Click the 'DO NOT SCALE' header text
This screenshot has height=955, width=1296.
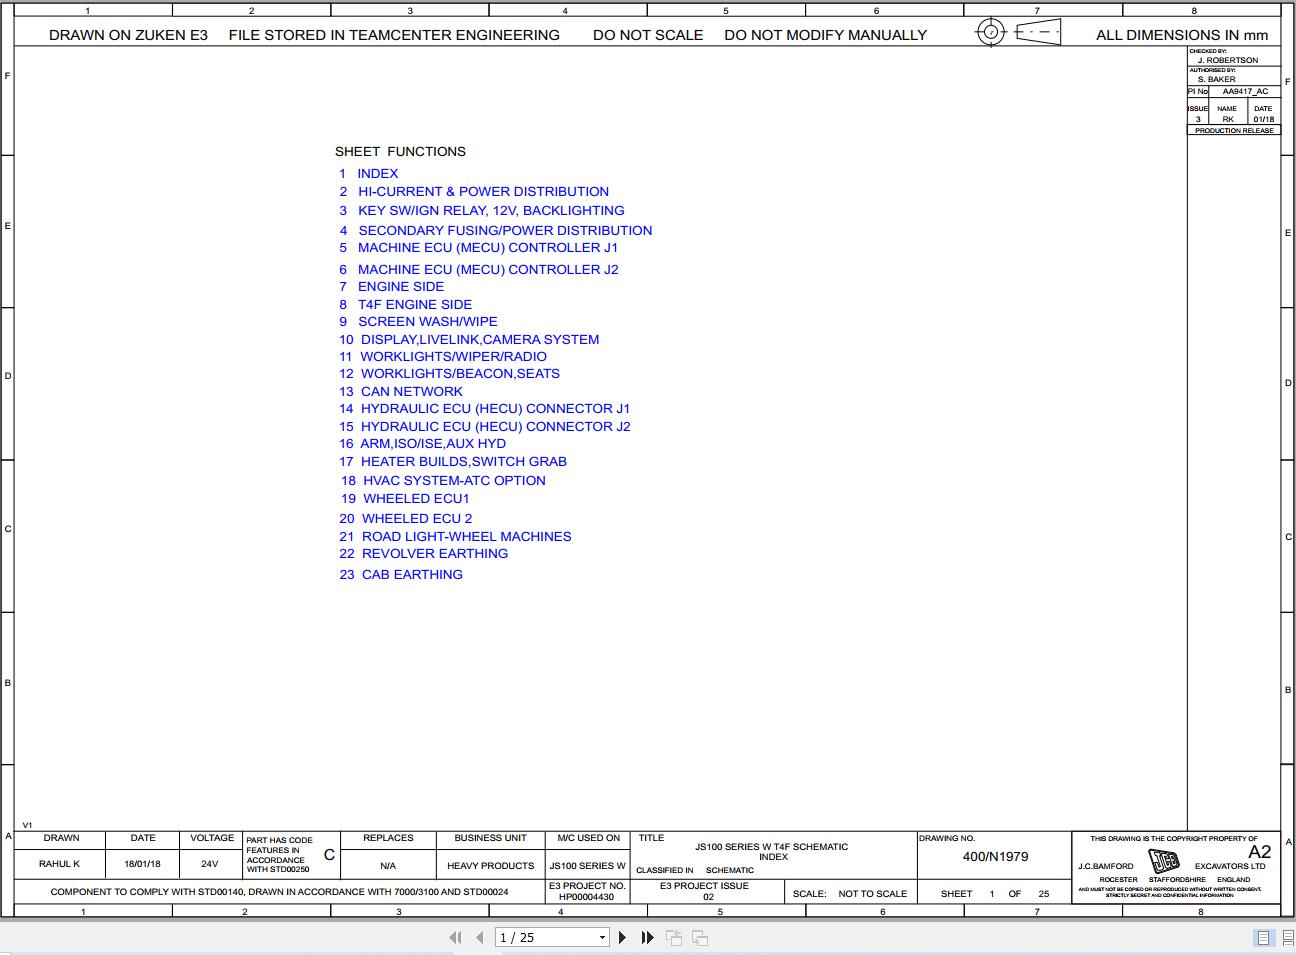pyautogui.click(x=648, y=34)
